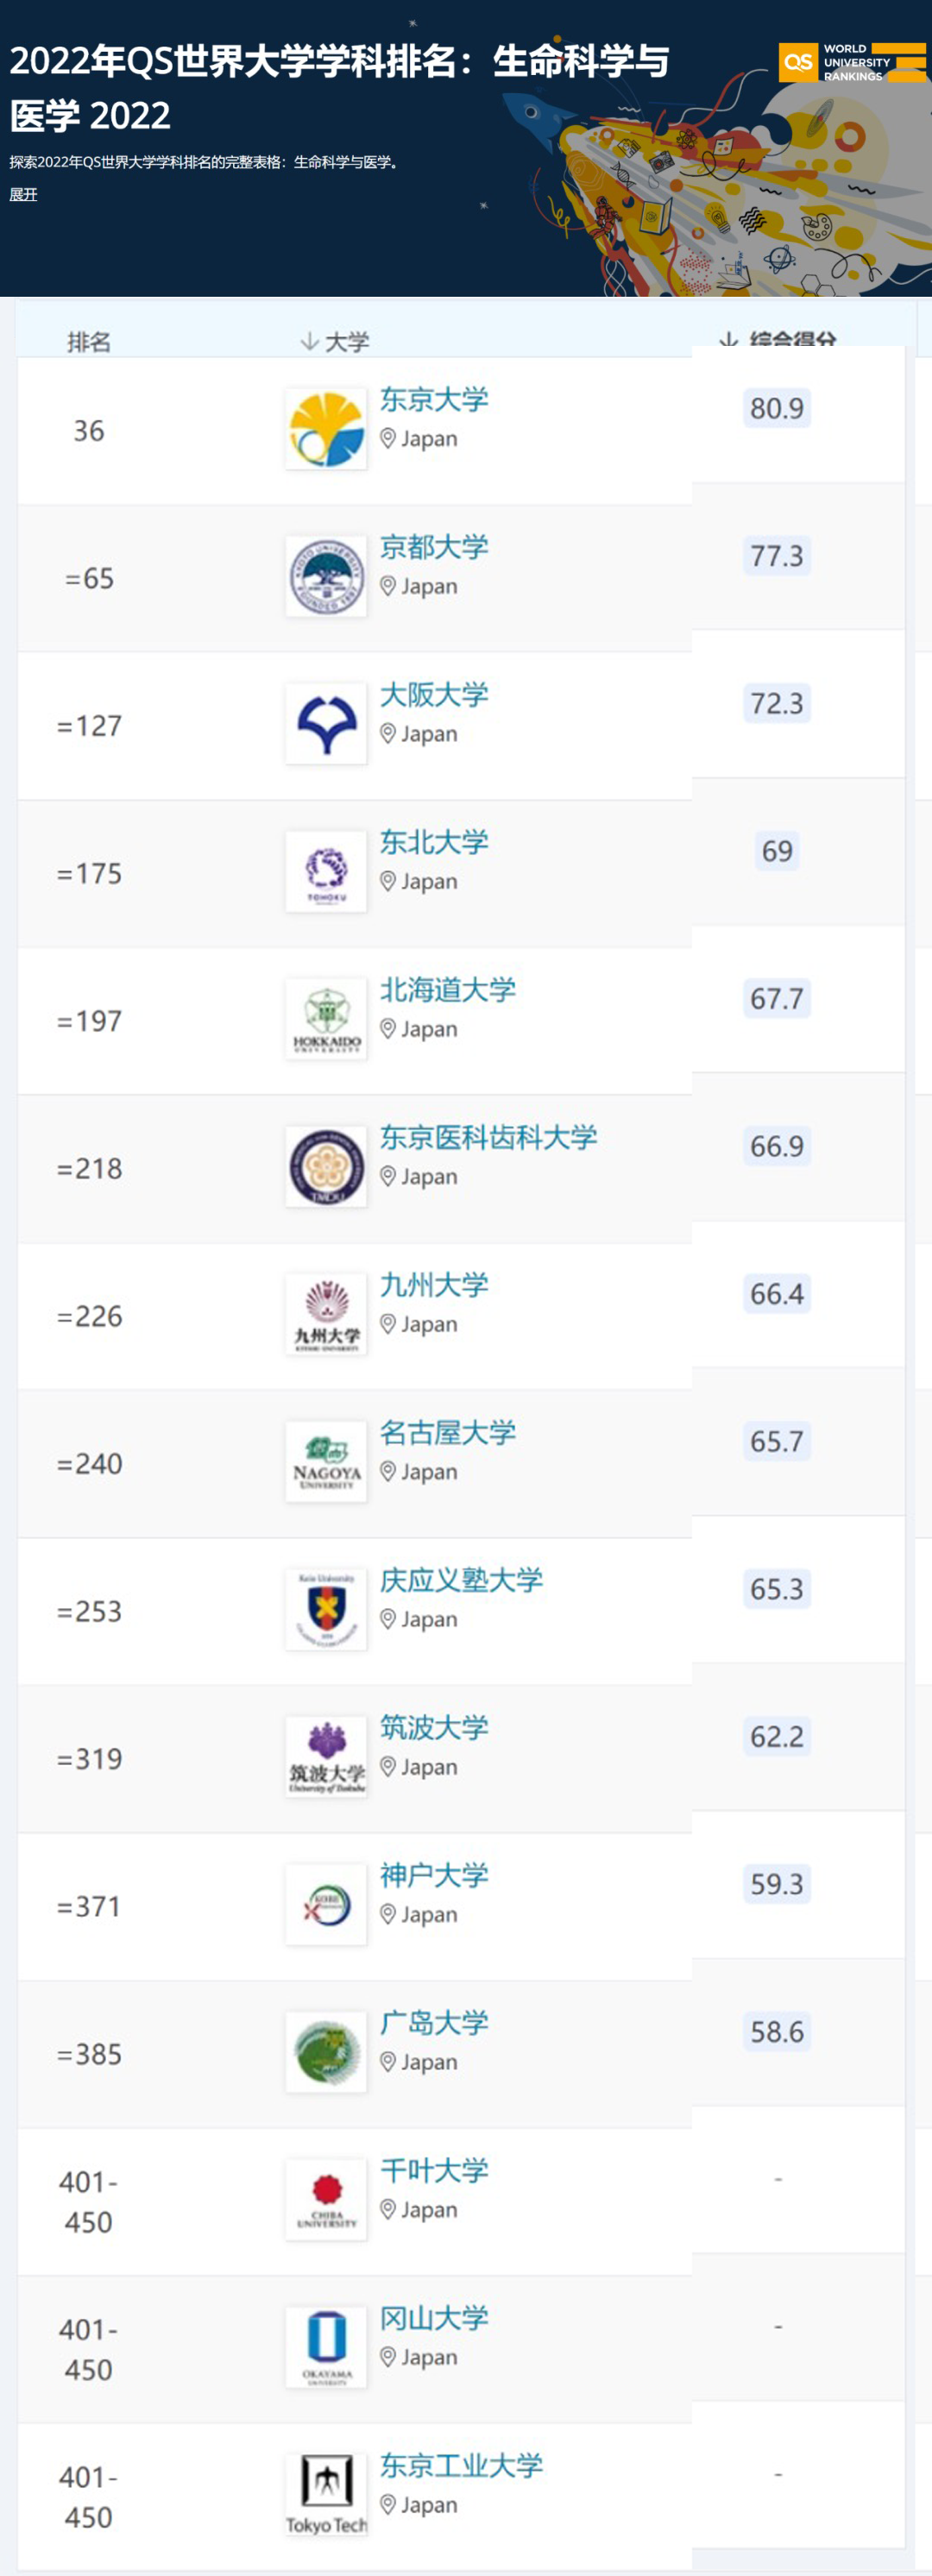
Task: Click the QS World University Rankings logo
Action: click(852, 62)
